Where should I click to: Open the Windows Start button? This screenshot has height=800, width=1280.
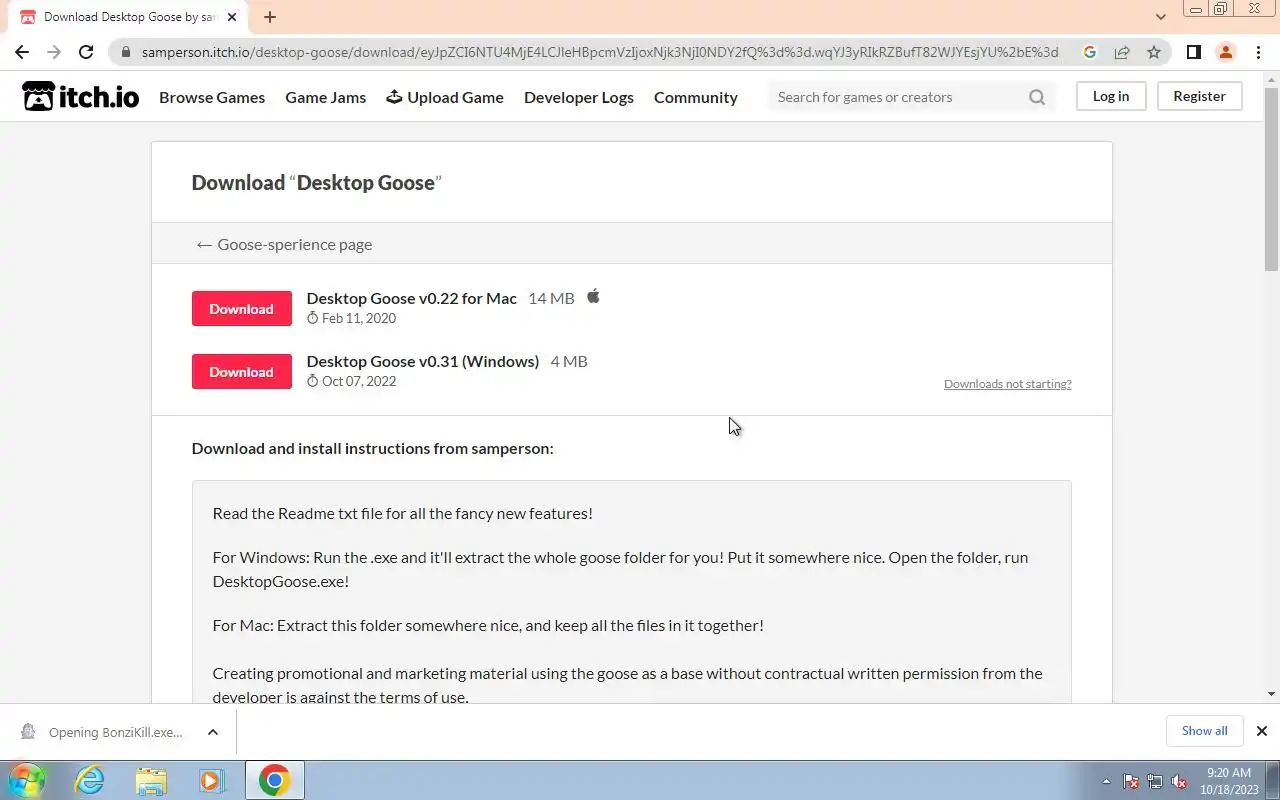tap(26, 780)
